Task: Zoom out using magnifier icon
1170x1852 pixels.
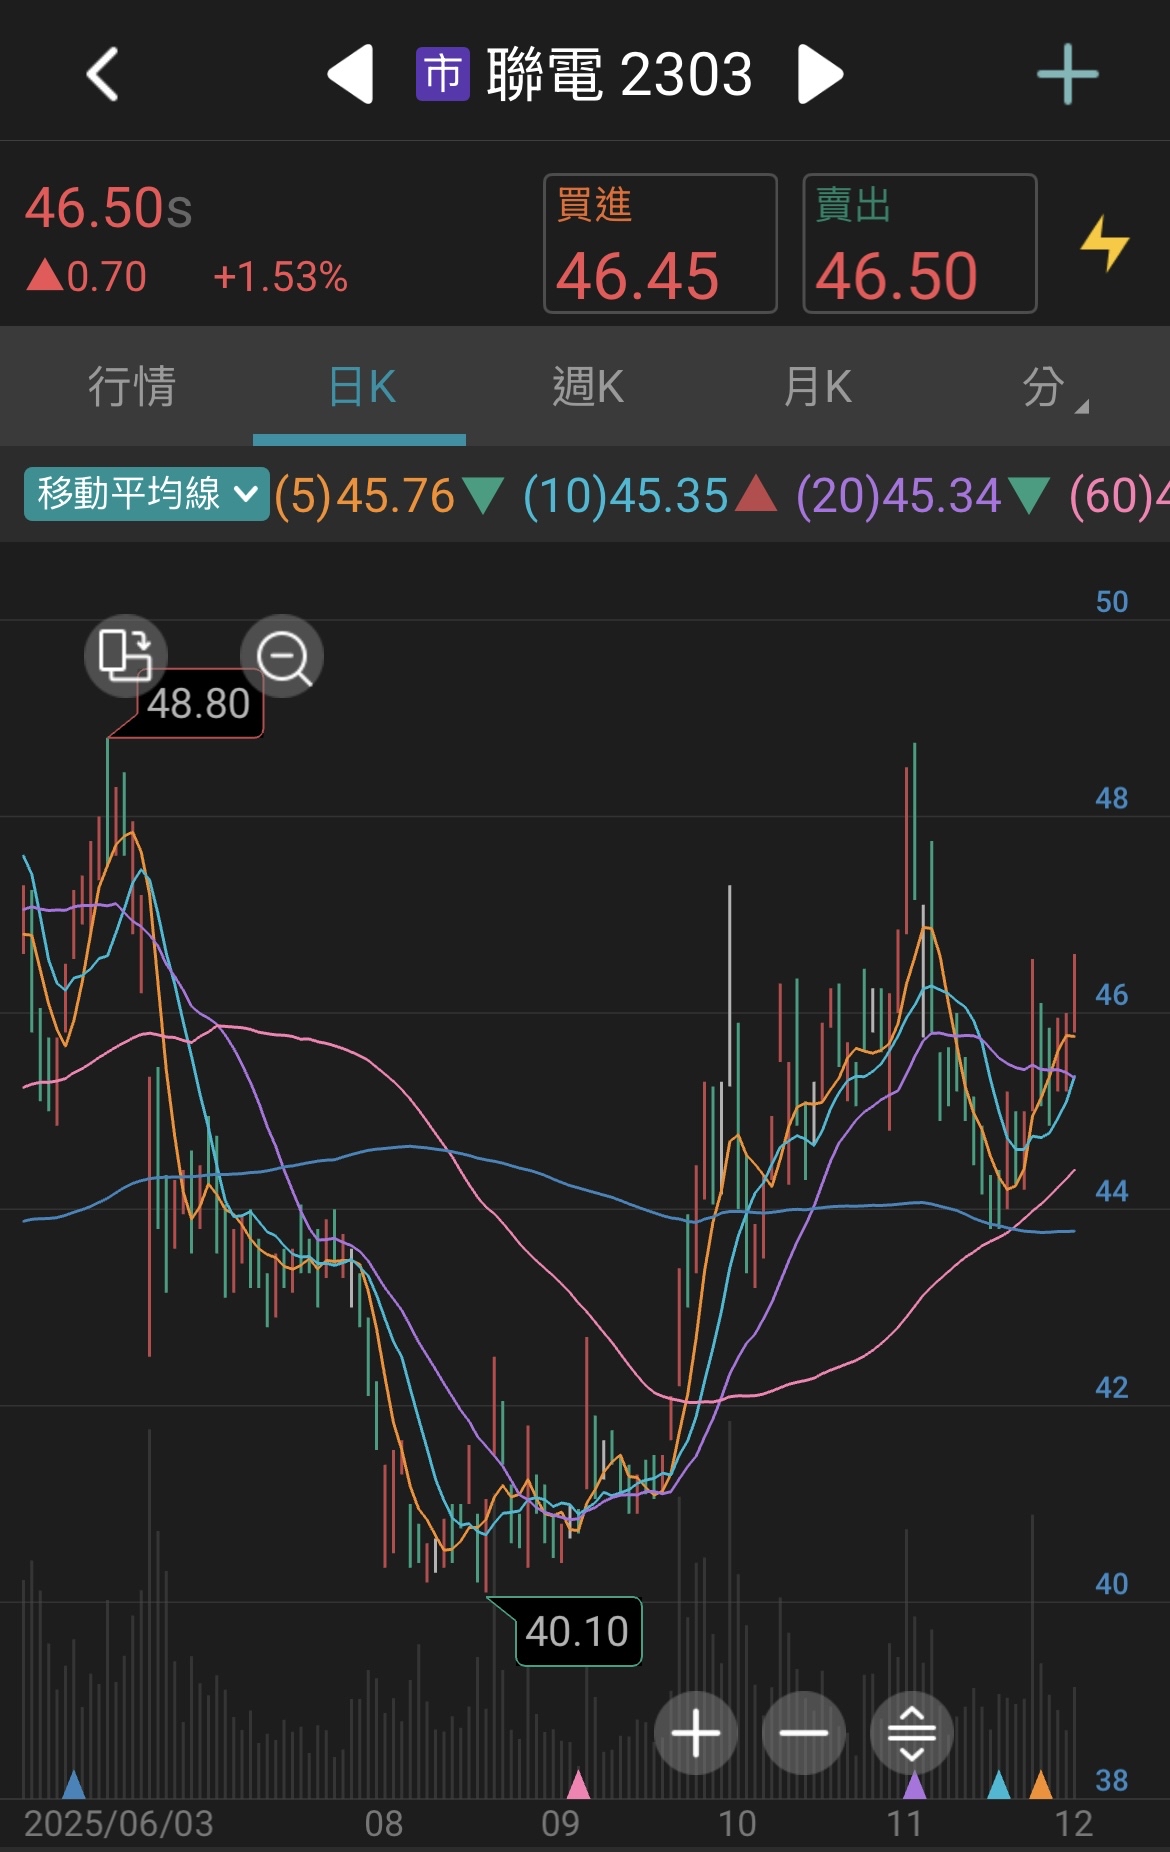Action: point(282,655)
